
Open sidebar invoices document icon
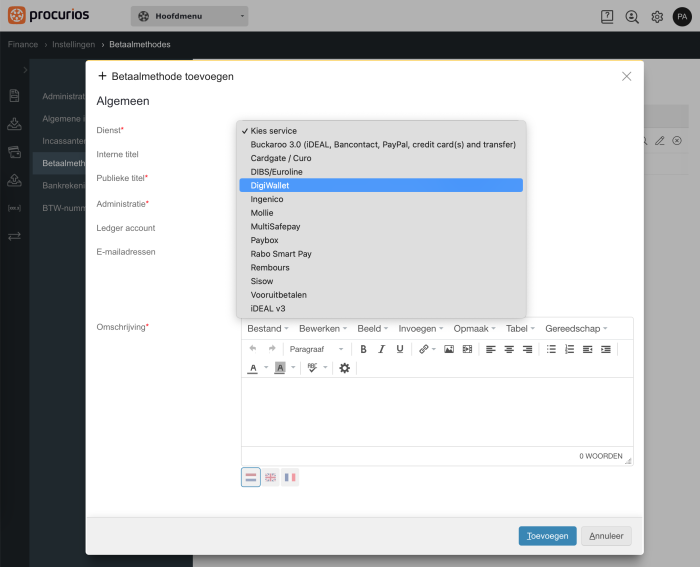[x=14, y=96]
